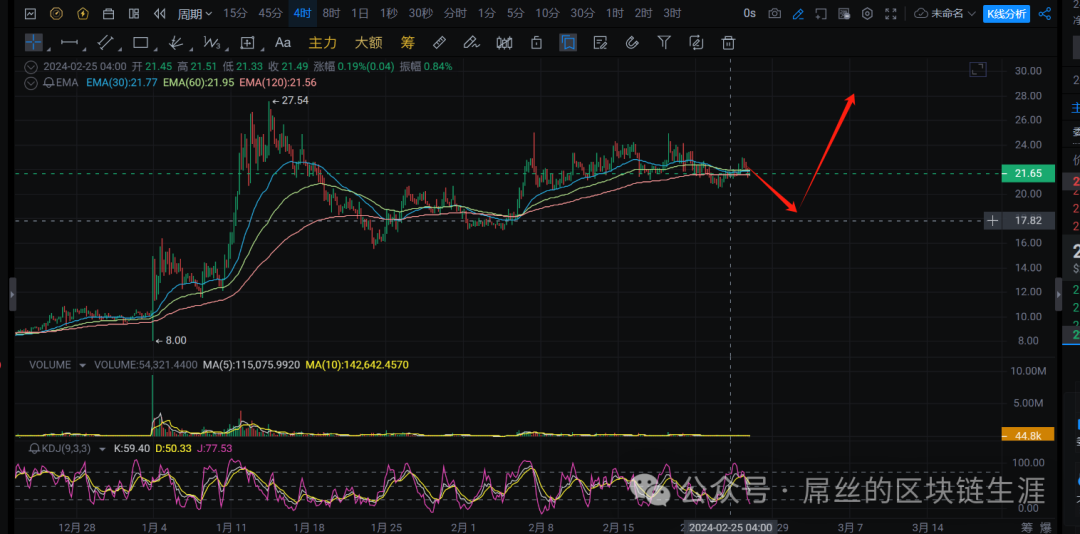The width and height of the screenshot is (1080, 534).
Task: Select the fan lines drawing tool
Action: 176,43
